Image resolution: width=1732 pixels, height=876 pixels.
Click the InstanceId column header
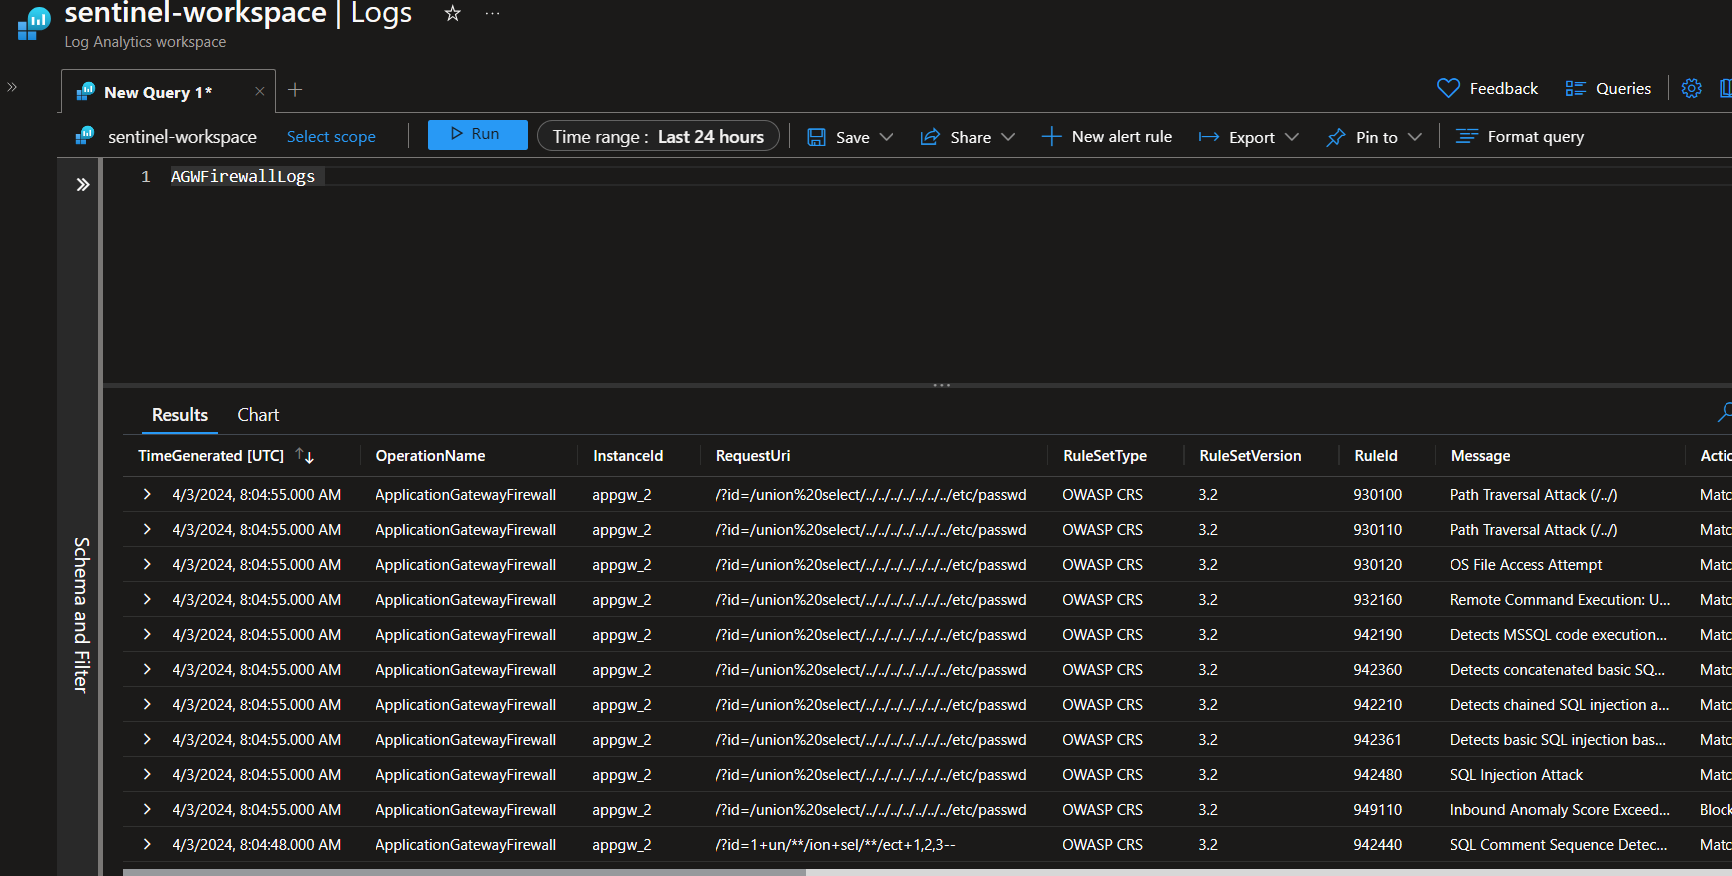point(628,455)
